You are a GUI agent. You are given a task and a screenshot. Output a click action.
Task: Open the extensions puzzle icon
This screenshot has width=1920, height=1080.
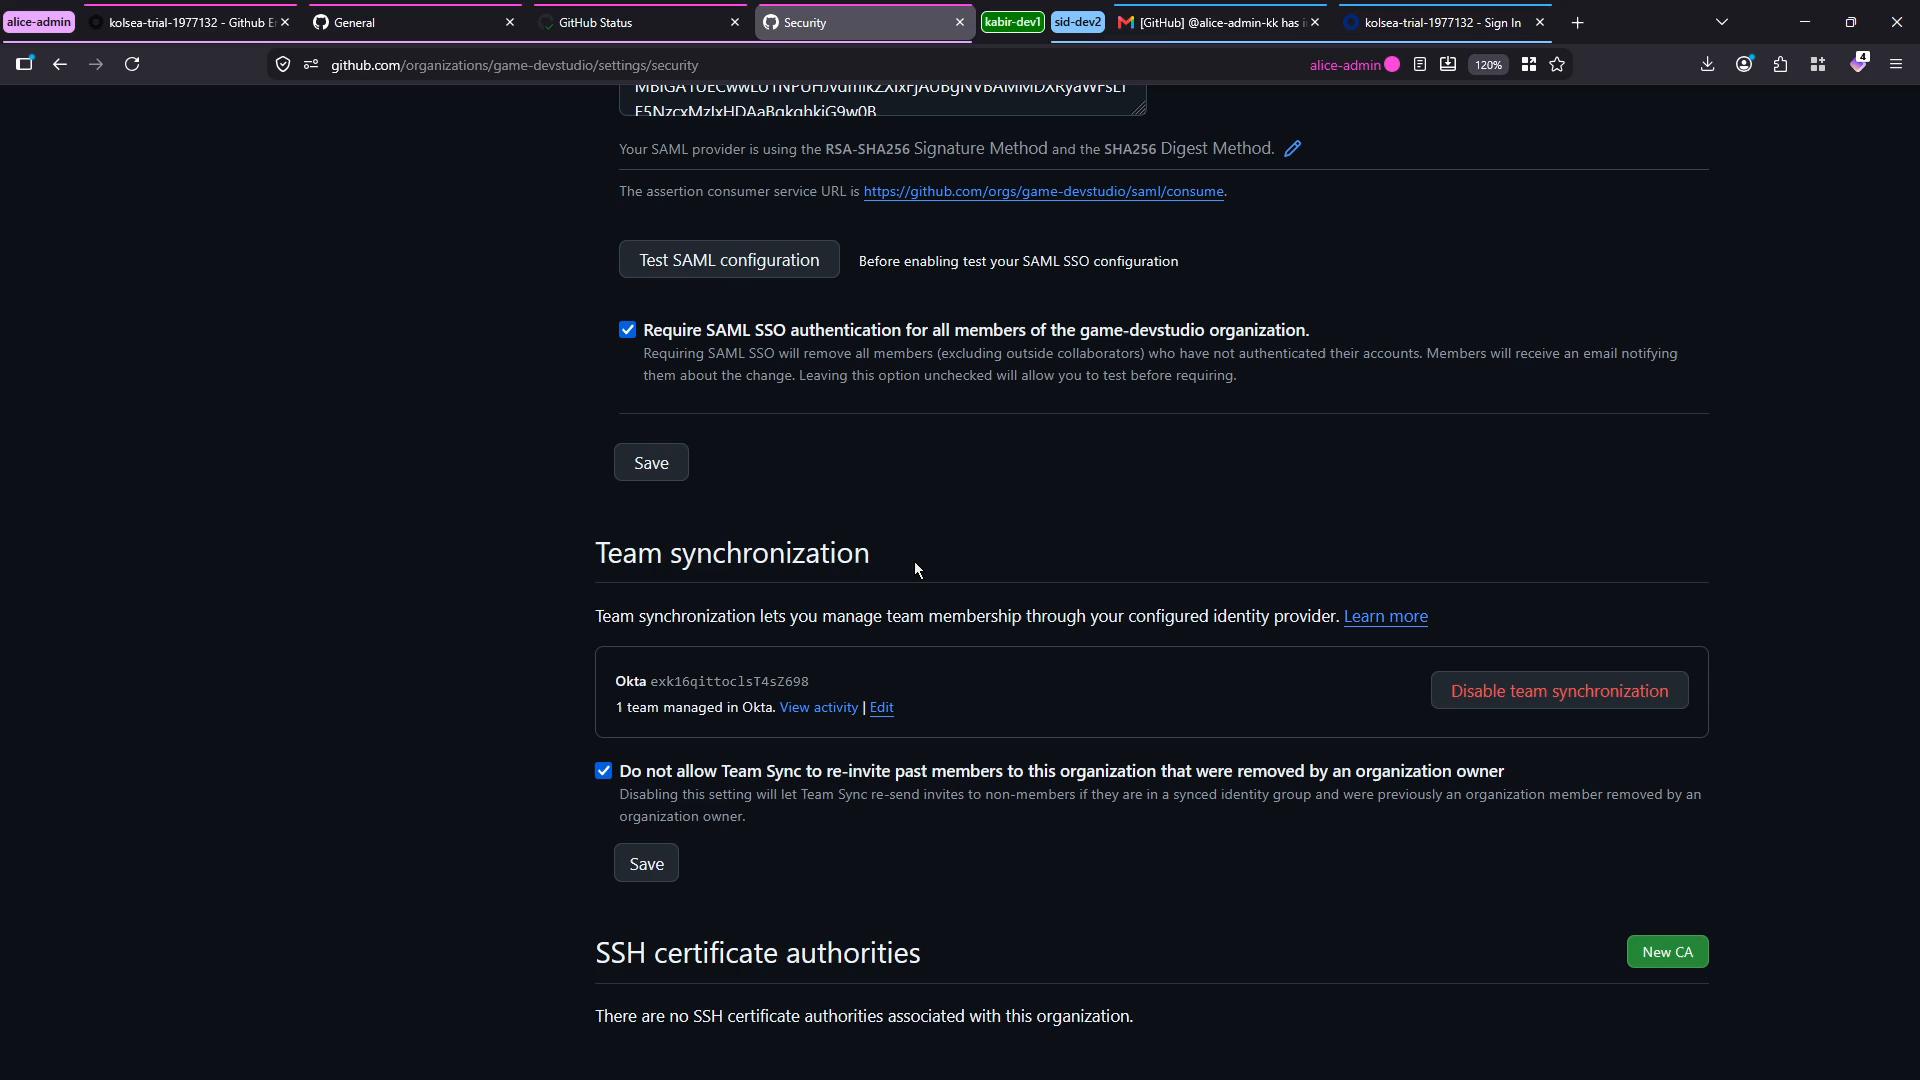click(1780, 65)
